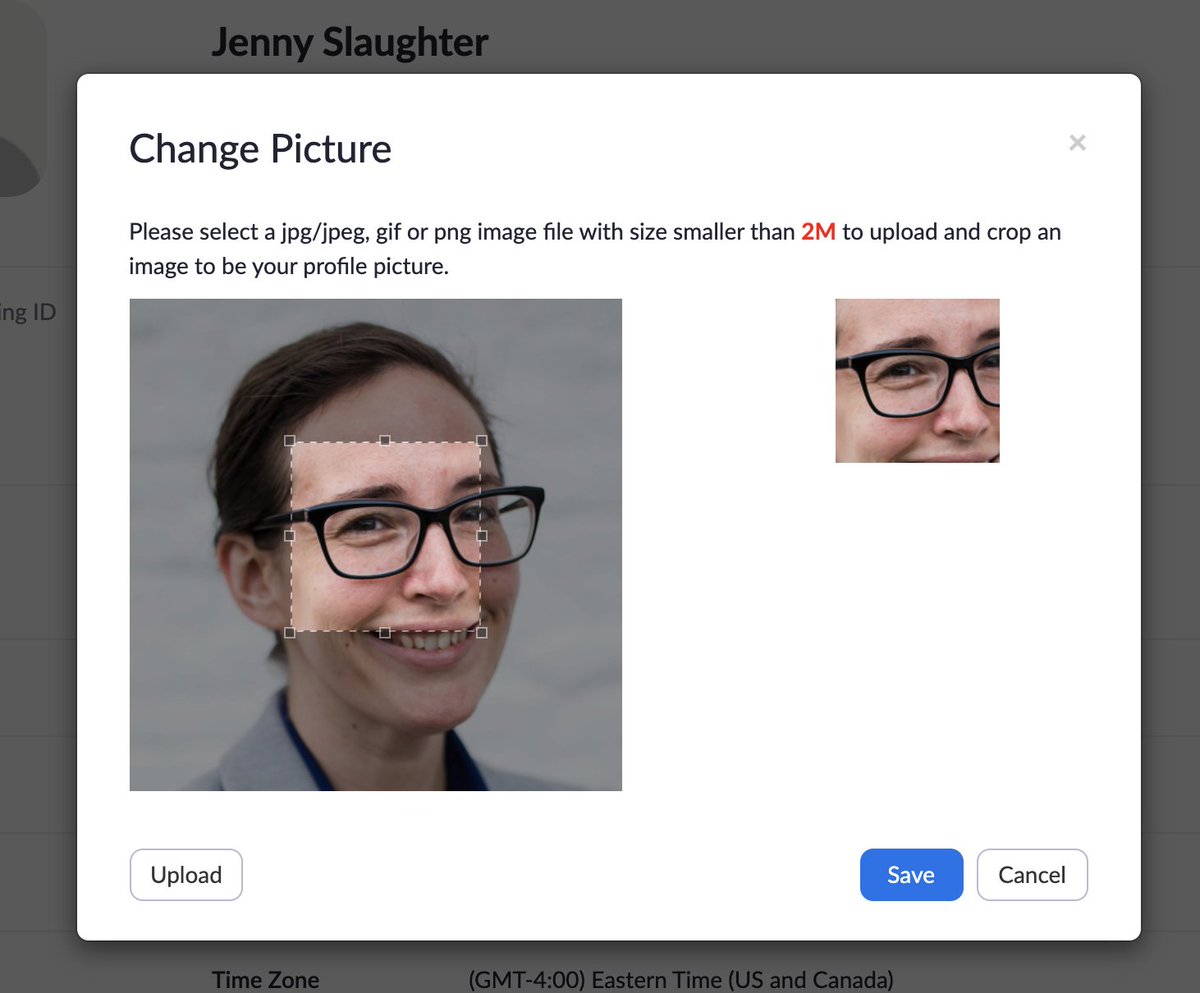Save the cropped profile picture

pos(911,875)
